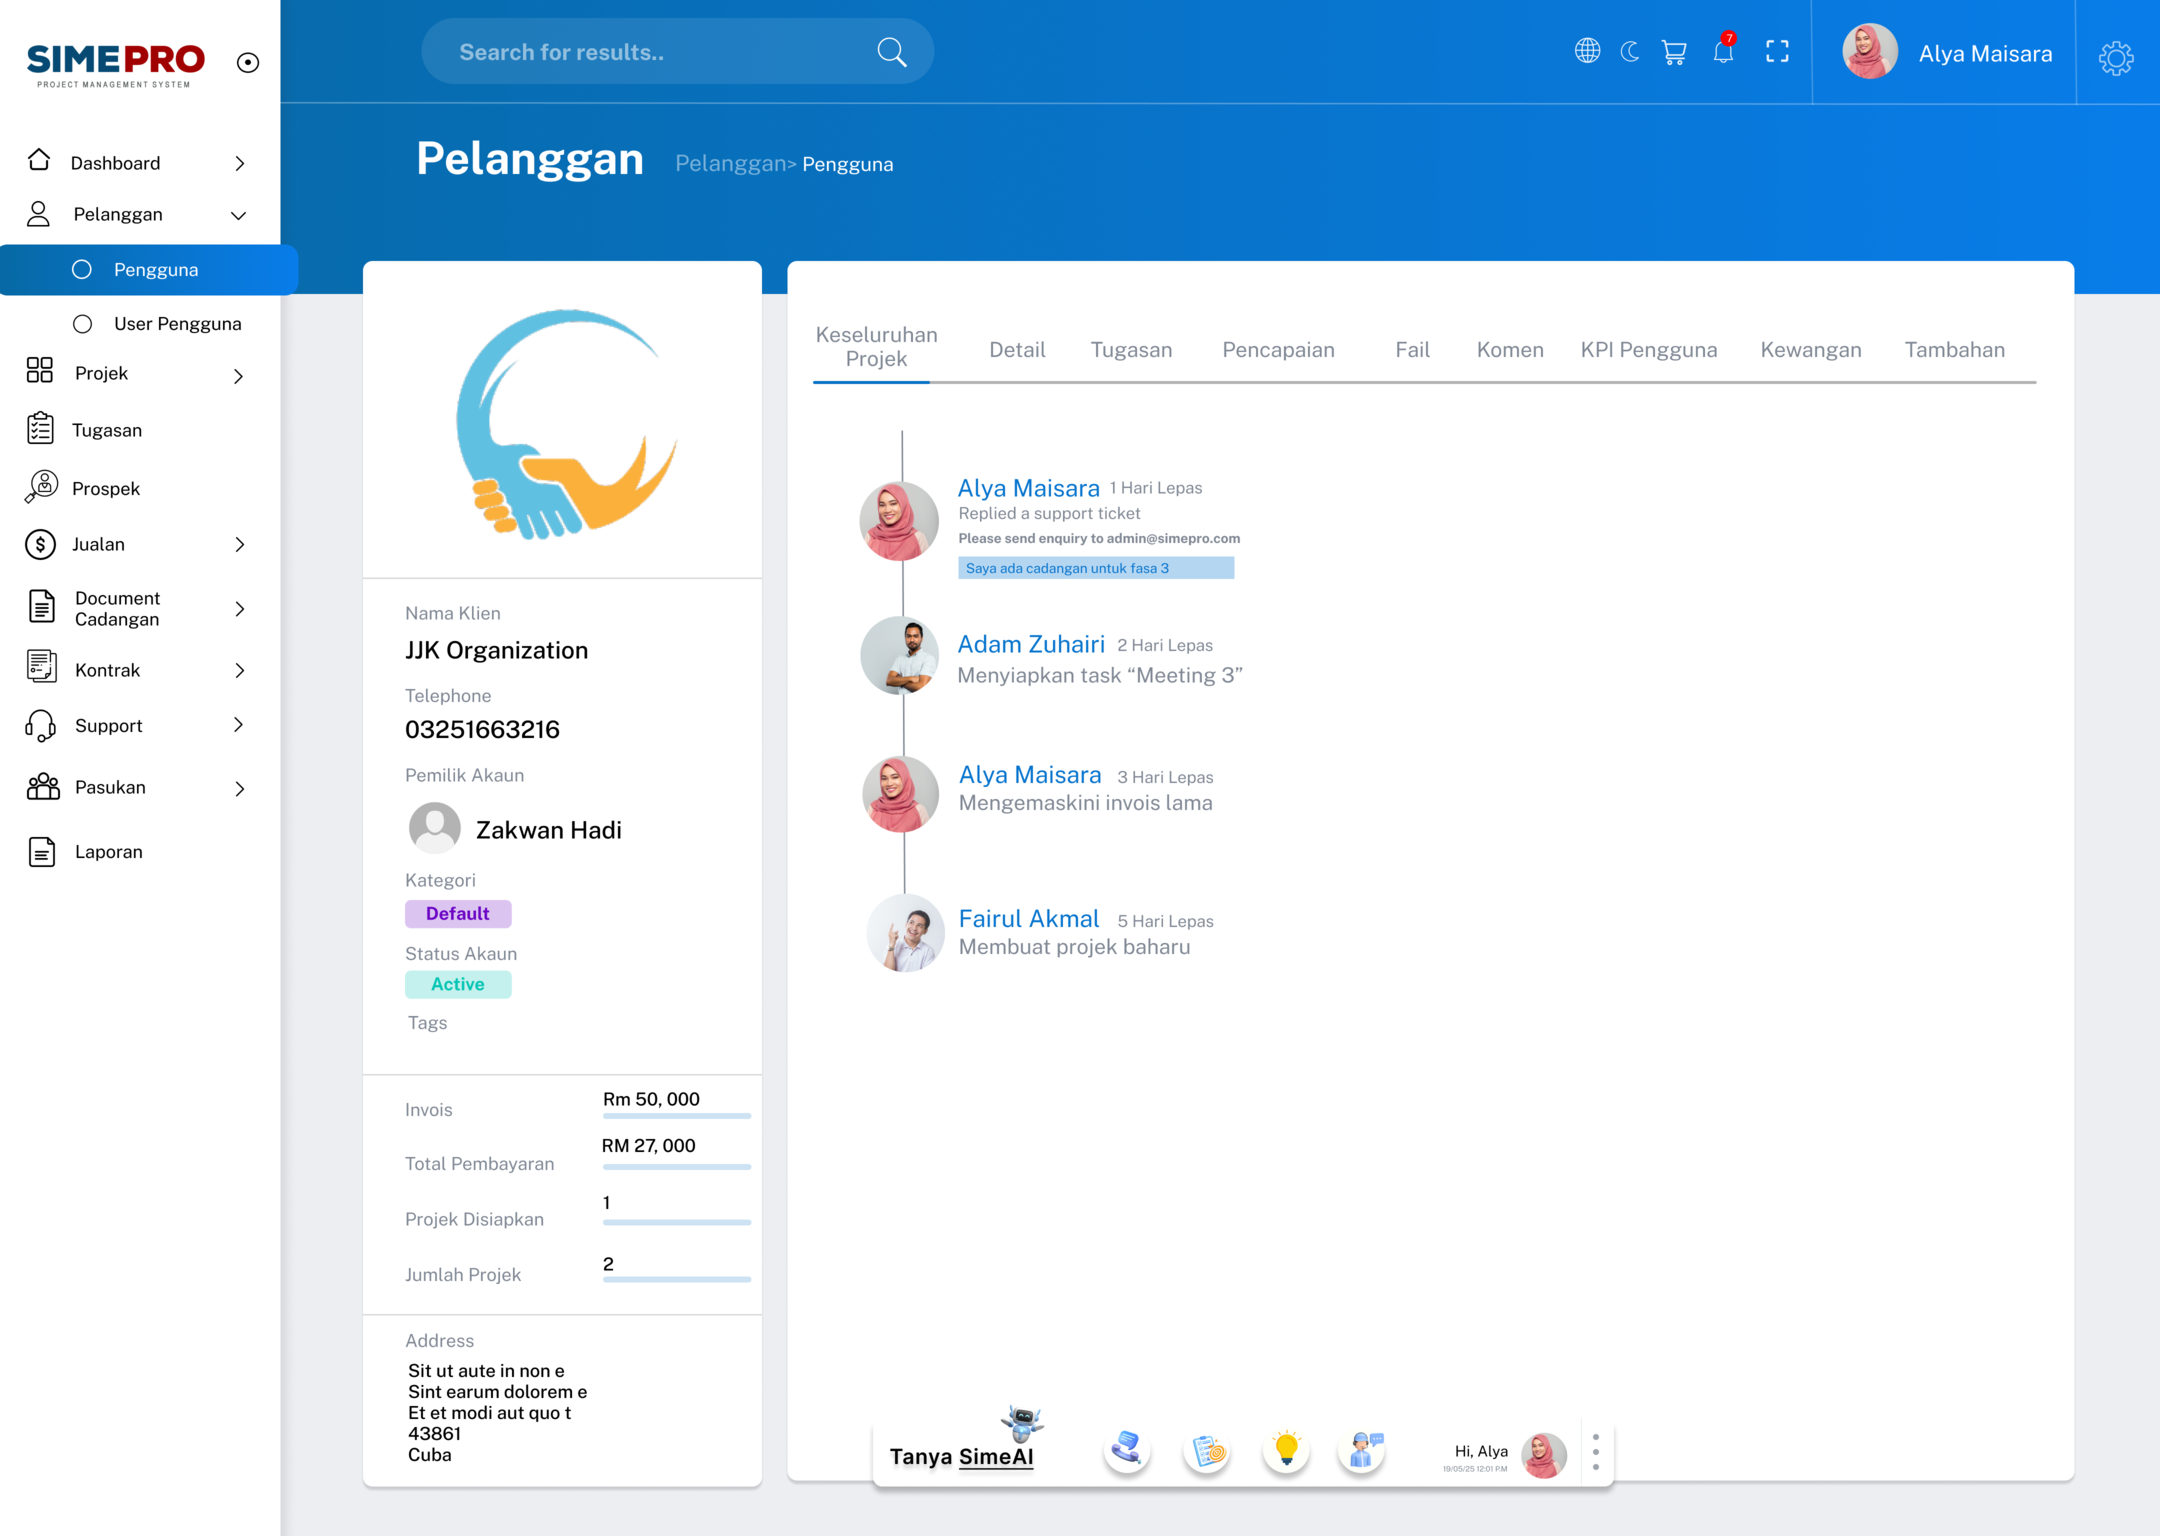Switch to the Pencapaian tab
Screen dimensions: 2160x1536
tap(1278, 350)
